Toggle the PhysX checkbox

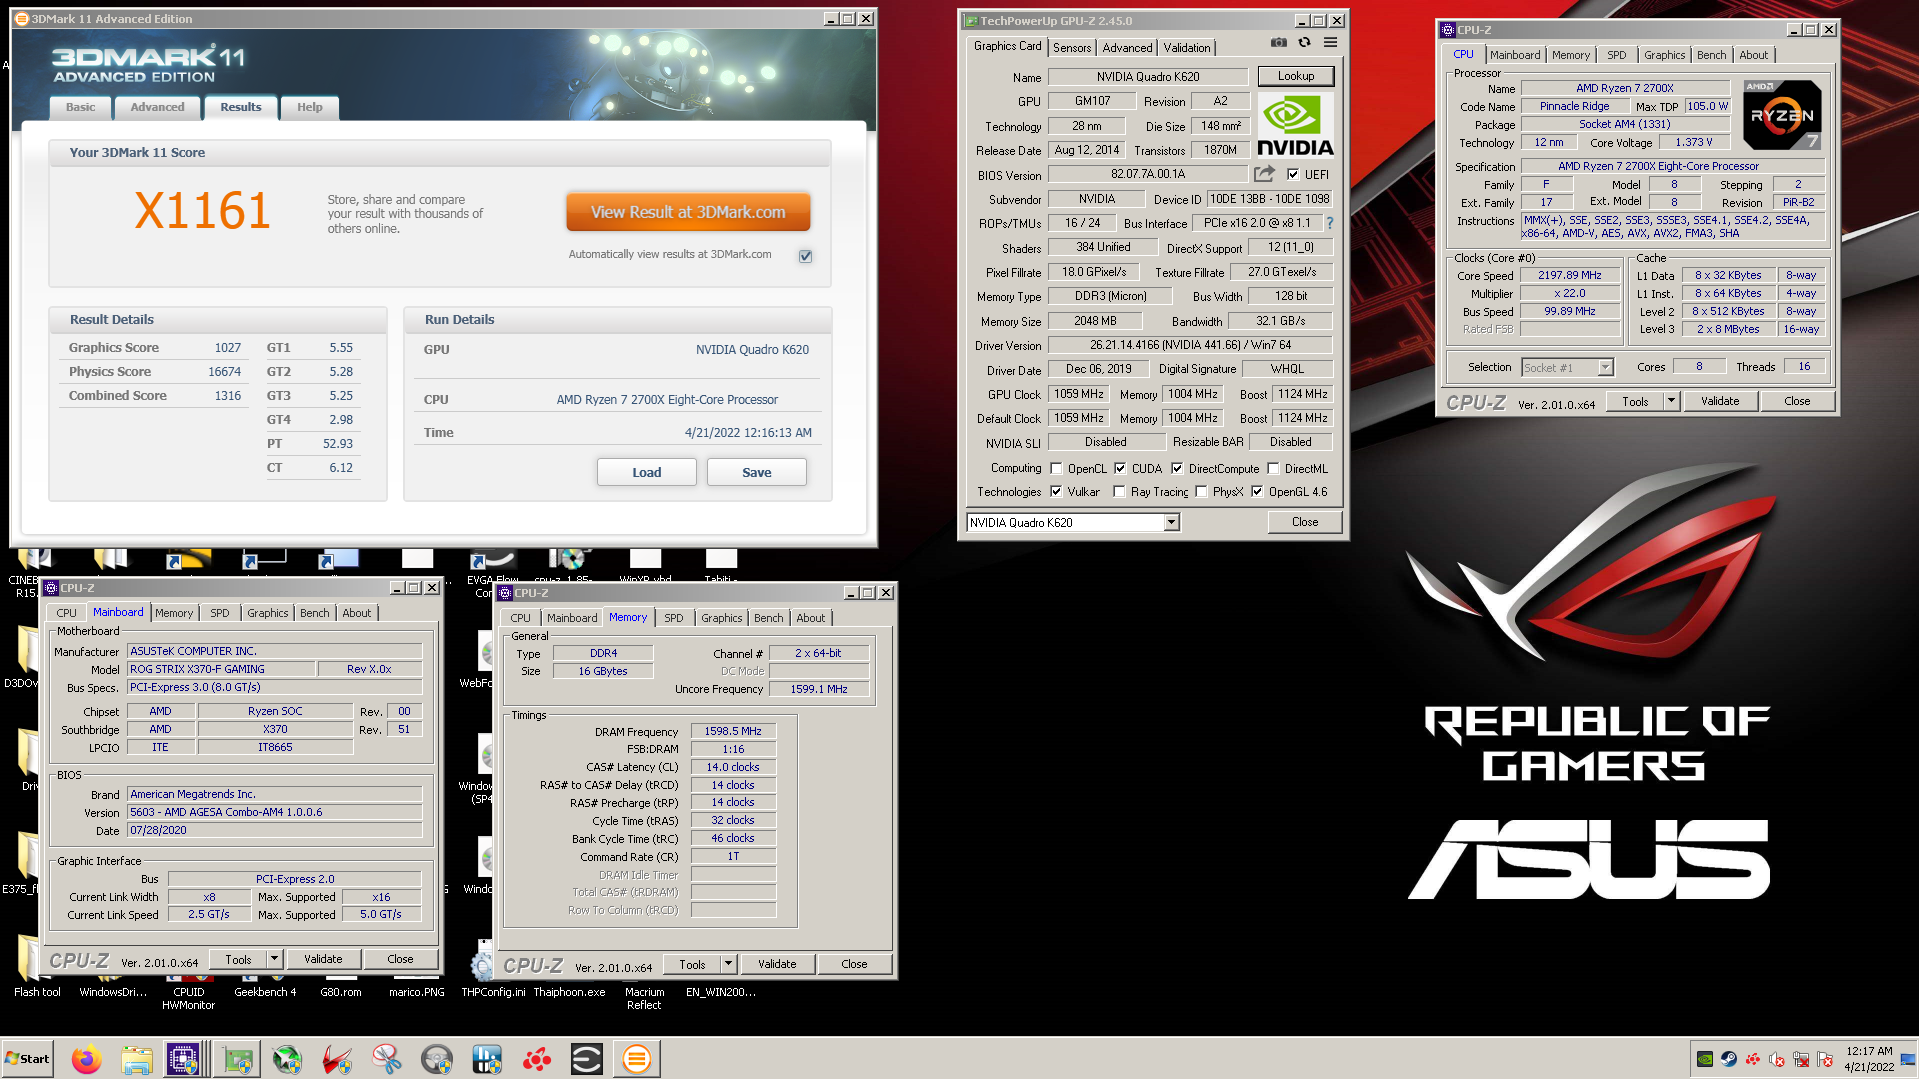pos(1201,491)
